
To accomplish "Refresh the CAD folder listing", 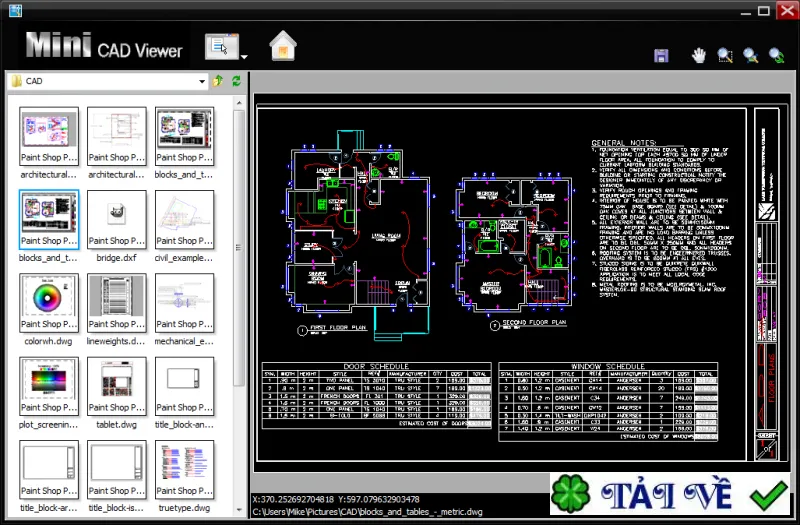I will click(x=236, y=81).
